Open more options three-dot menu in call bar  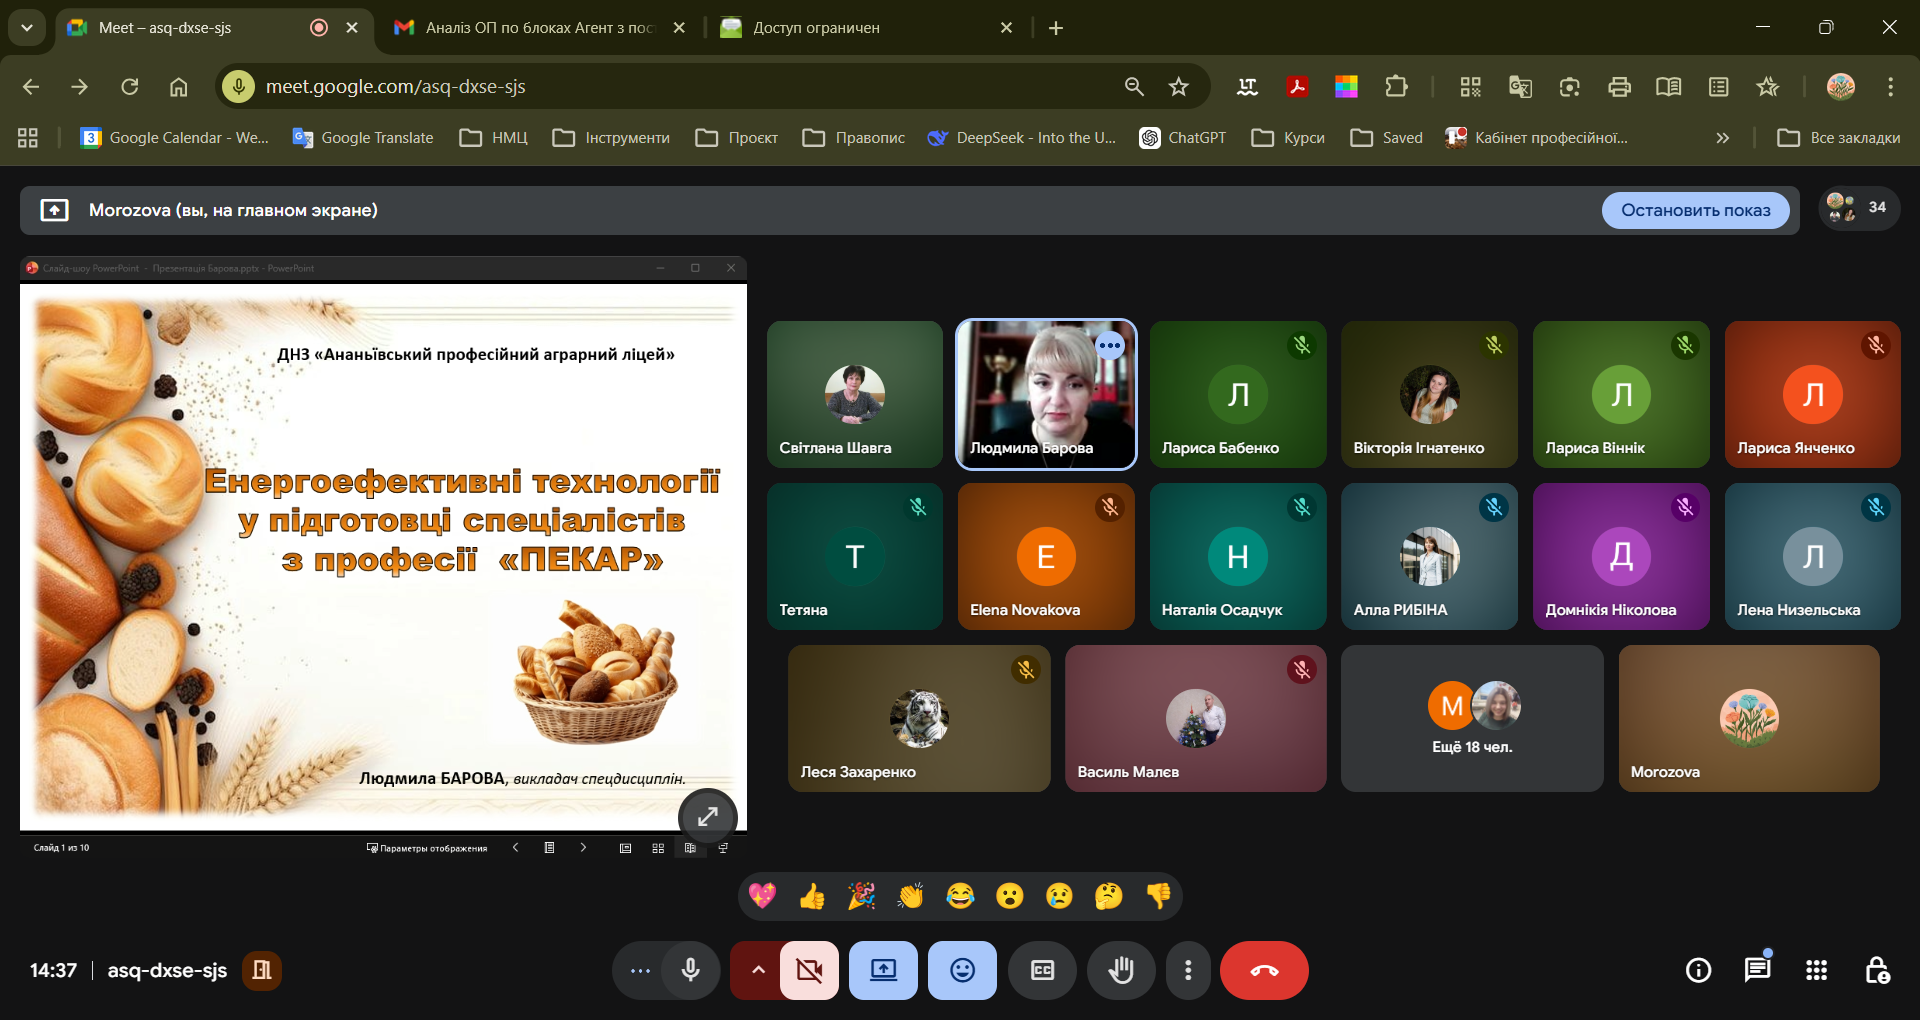pyautogui.click(x=1187, y=970)
